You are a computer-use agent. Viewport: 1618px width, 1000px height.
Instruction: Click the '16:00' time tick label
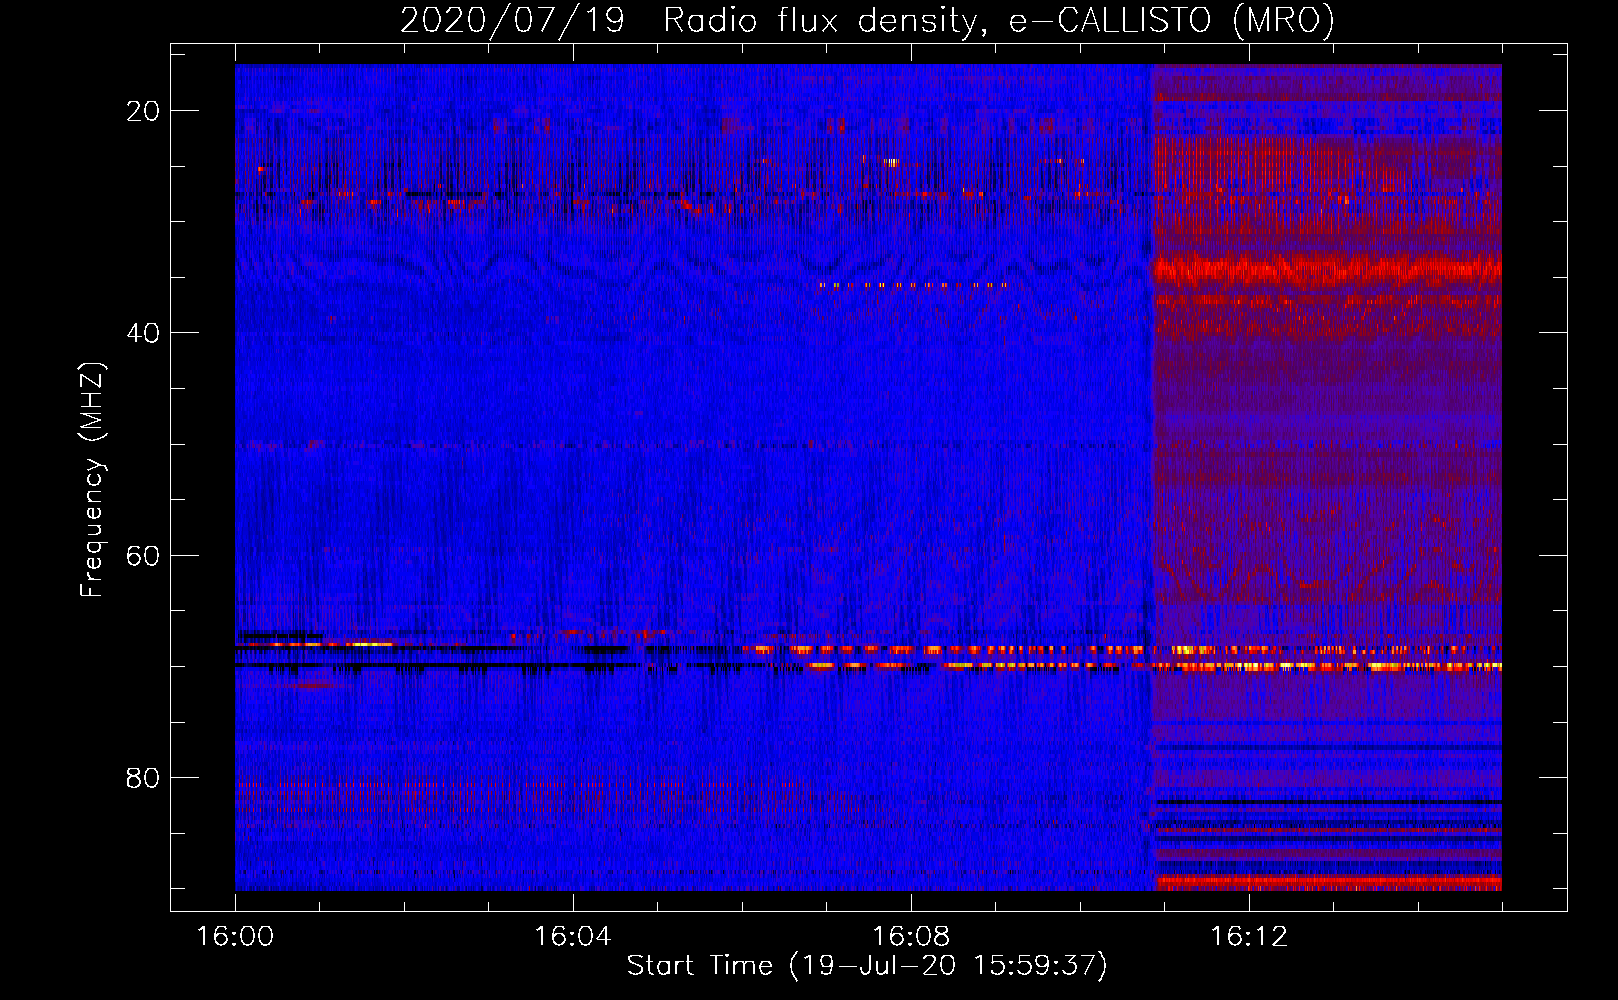tap(235, 937)
